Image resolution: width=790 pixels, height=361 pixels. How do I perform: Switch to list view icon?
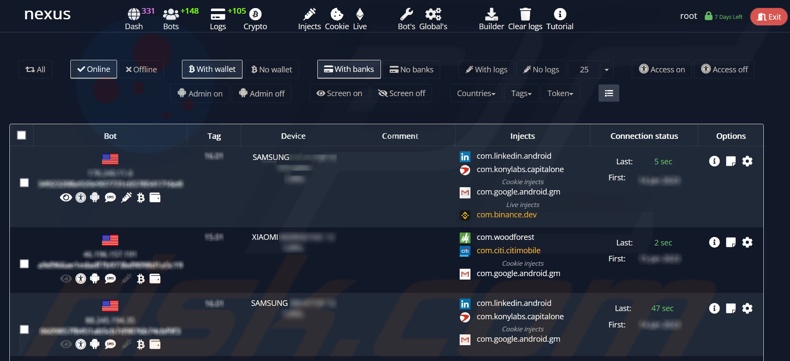pyautogui.click(x=609, y=93)
